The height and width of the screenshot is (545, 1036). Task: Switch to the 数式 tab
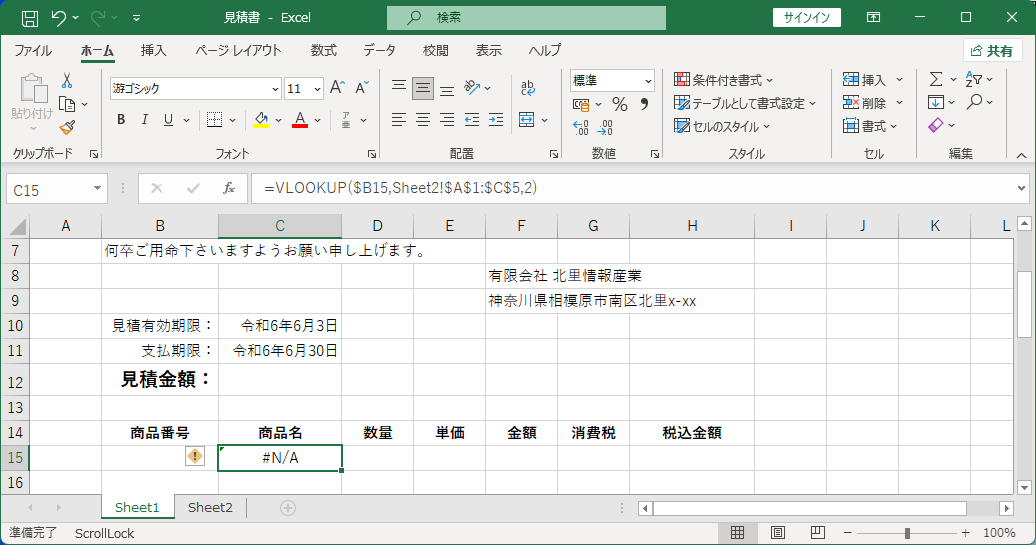point(324,50)
